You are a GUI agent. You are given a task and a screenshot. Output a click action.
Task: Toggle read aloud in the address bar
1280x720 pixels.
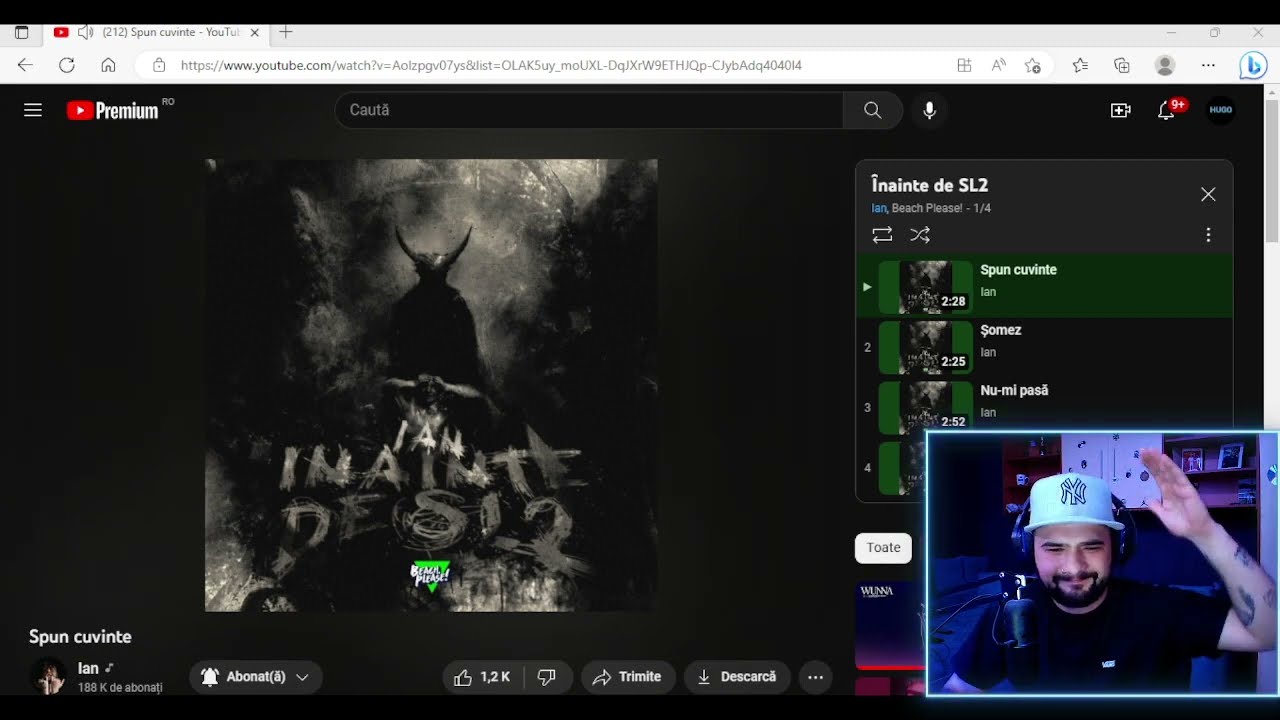[998, 65]
